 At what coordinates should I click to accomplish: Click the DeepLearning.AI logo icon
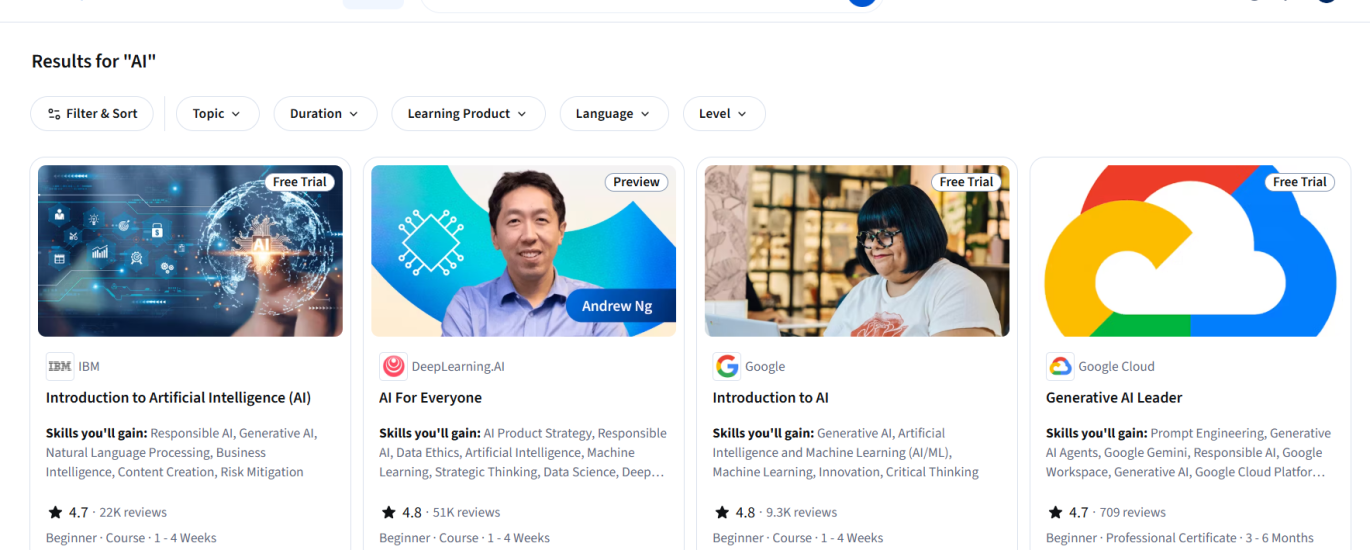393,367
